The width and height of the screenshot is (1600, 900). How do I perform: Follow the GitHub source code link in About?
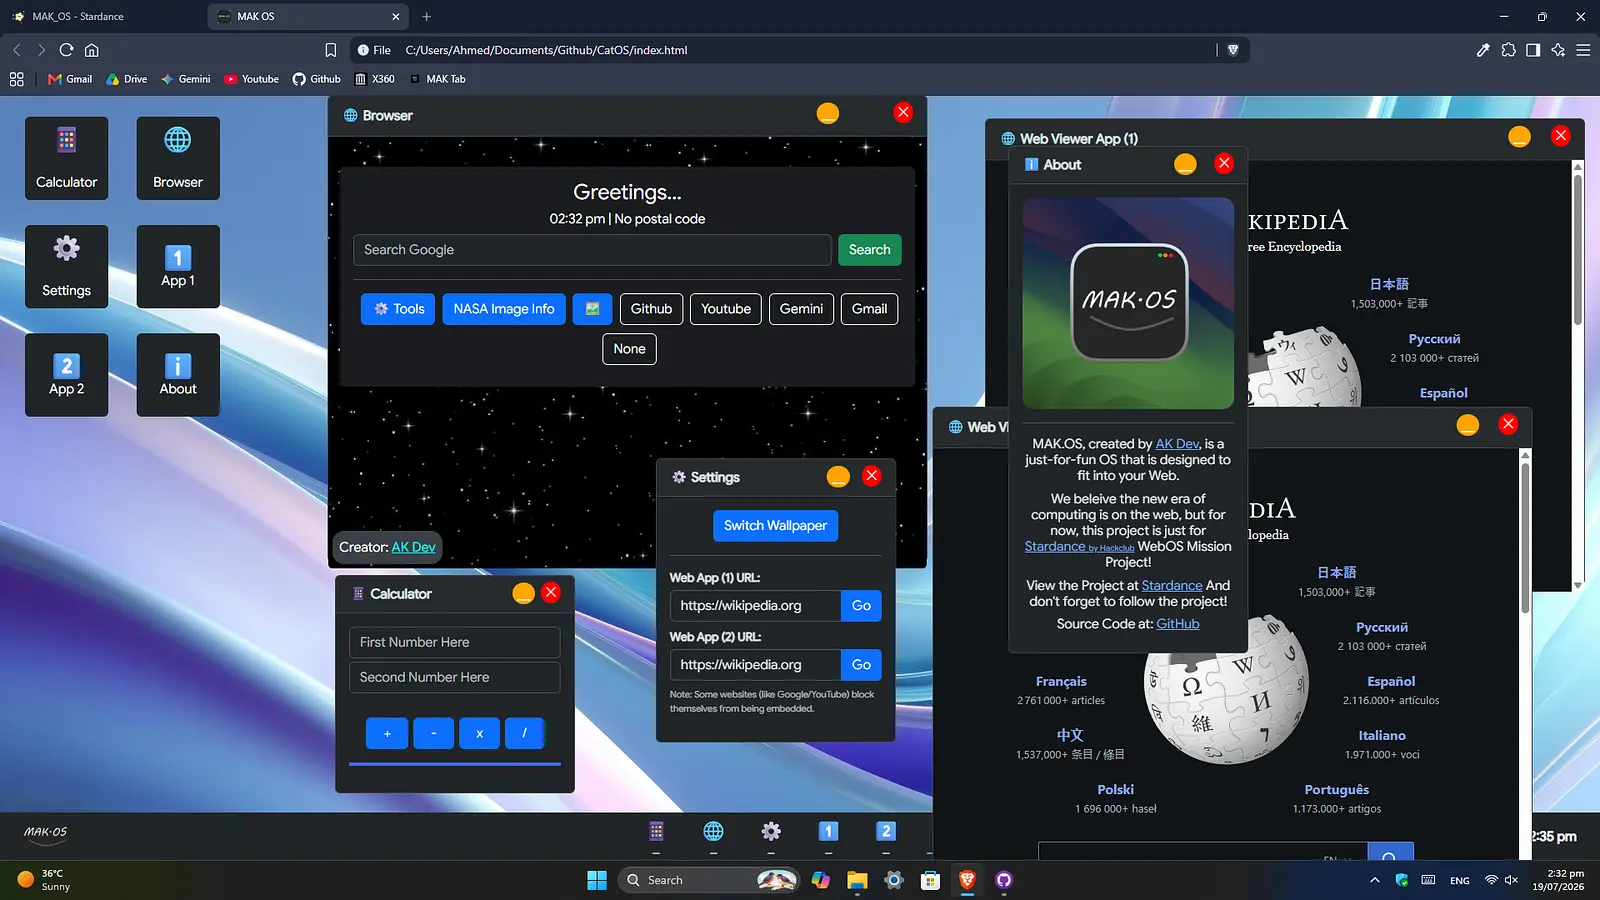pyautogui.click(x=1178, y=624)
